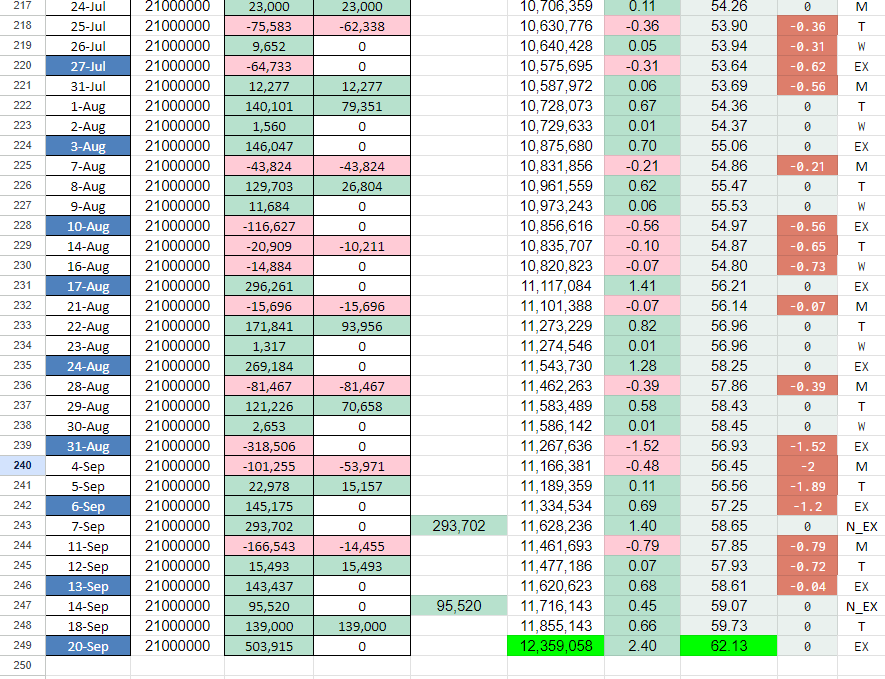Select the 59.73 cell
885x679 pixels.
729,626
